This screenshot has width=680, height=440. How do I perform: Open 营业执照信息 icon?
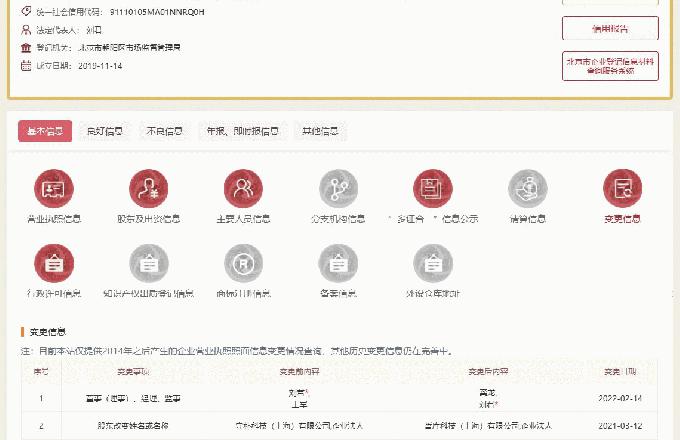coord(54,189)
